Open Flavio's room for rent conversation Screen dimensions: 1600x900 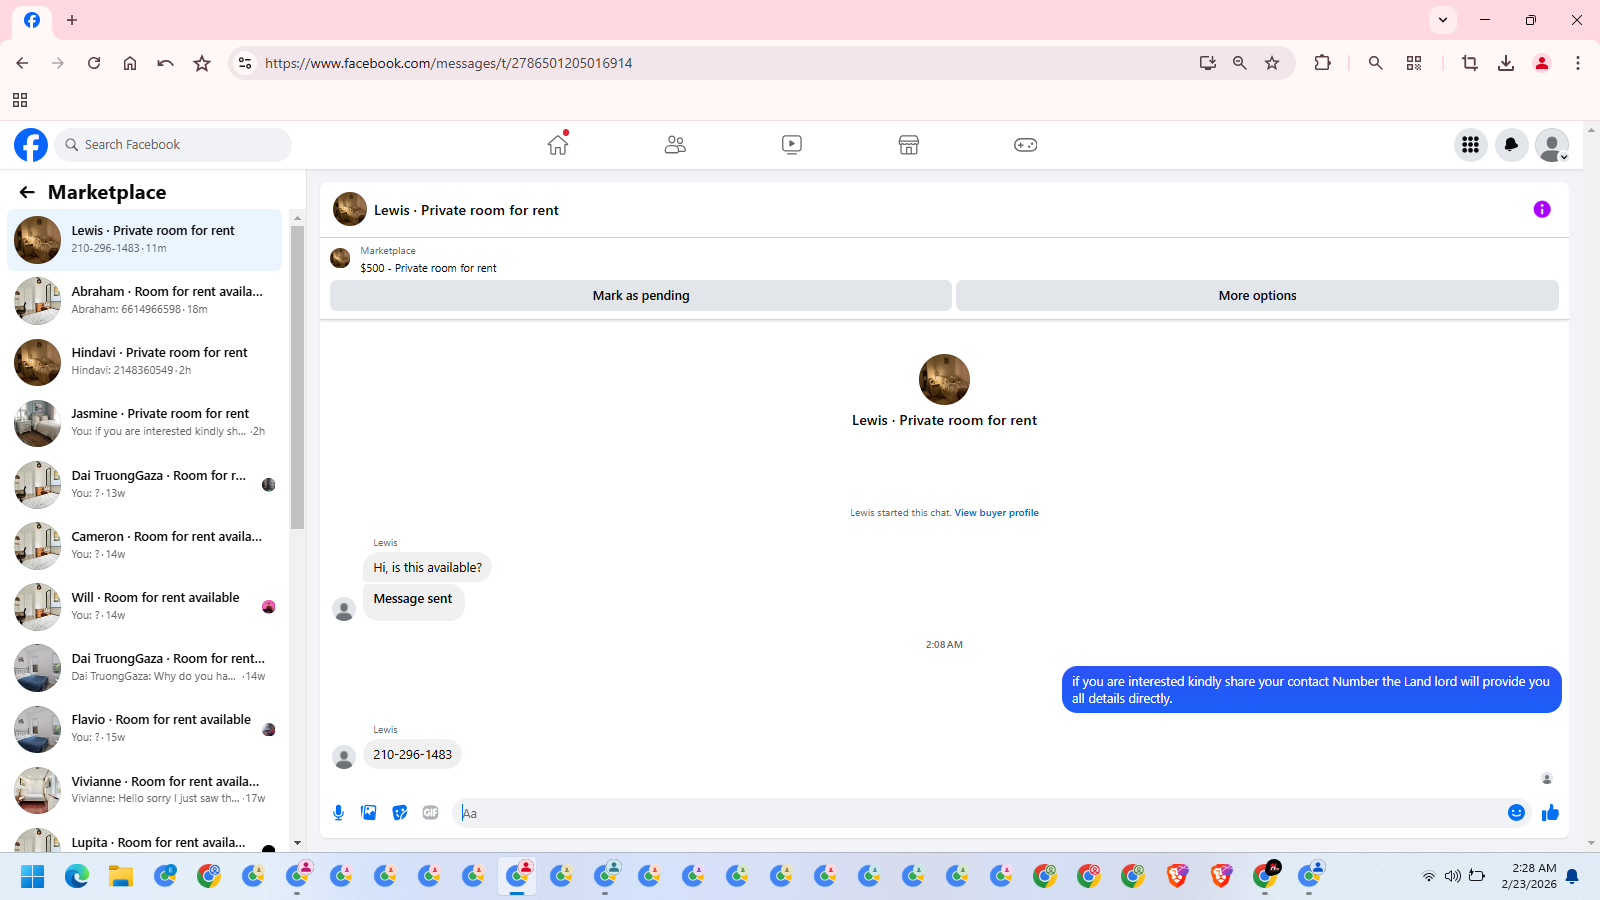[145, 729]
